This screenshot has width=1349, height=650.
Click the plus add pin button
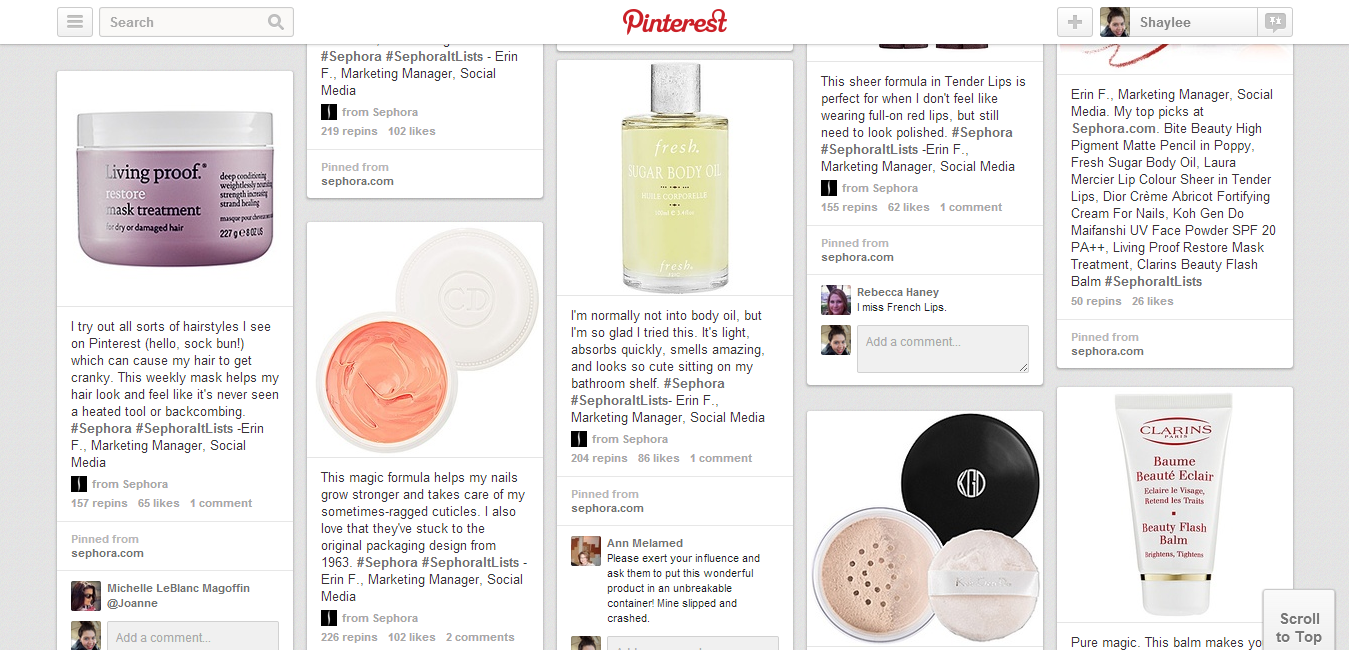[x=1075, y=22]
